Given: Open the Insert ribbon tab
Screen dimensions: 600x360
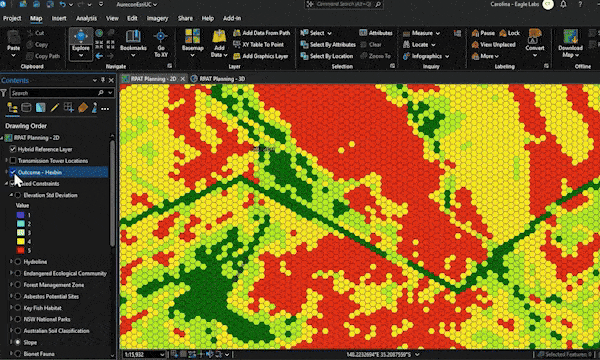Looking at the screenshot, I should coord(59,18).
